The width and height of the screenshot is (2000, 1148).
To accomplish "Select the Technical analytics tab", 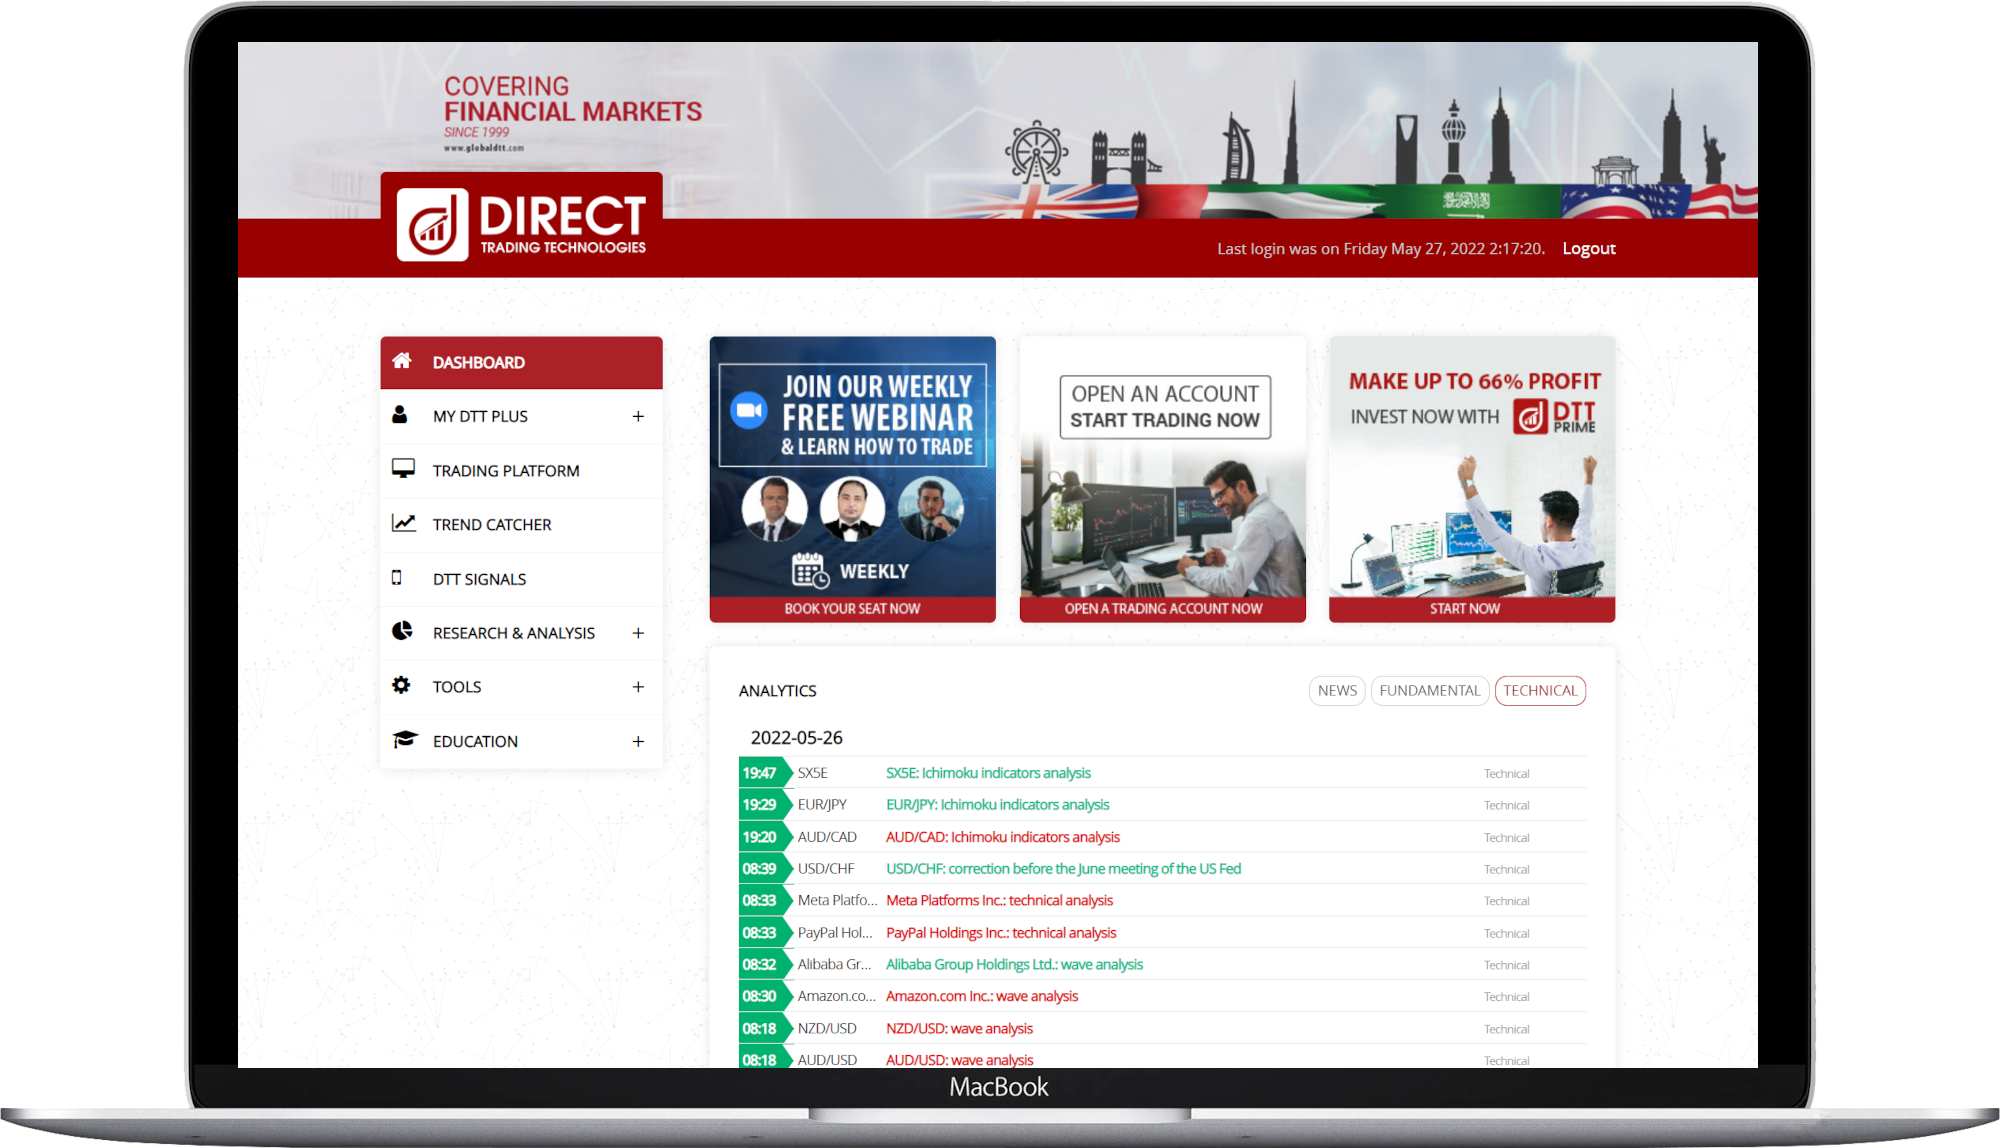I will point(1540,690).
